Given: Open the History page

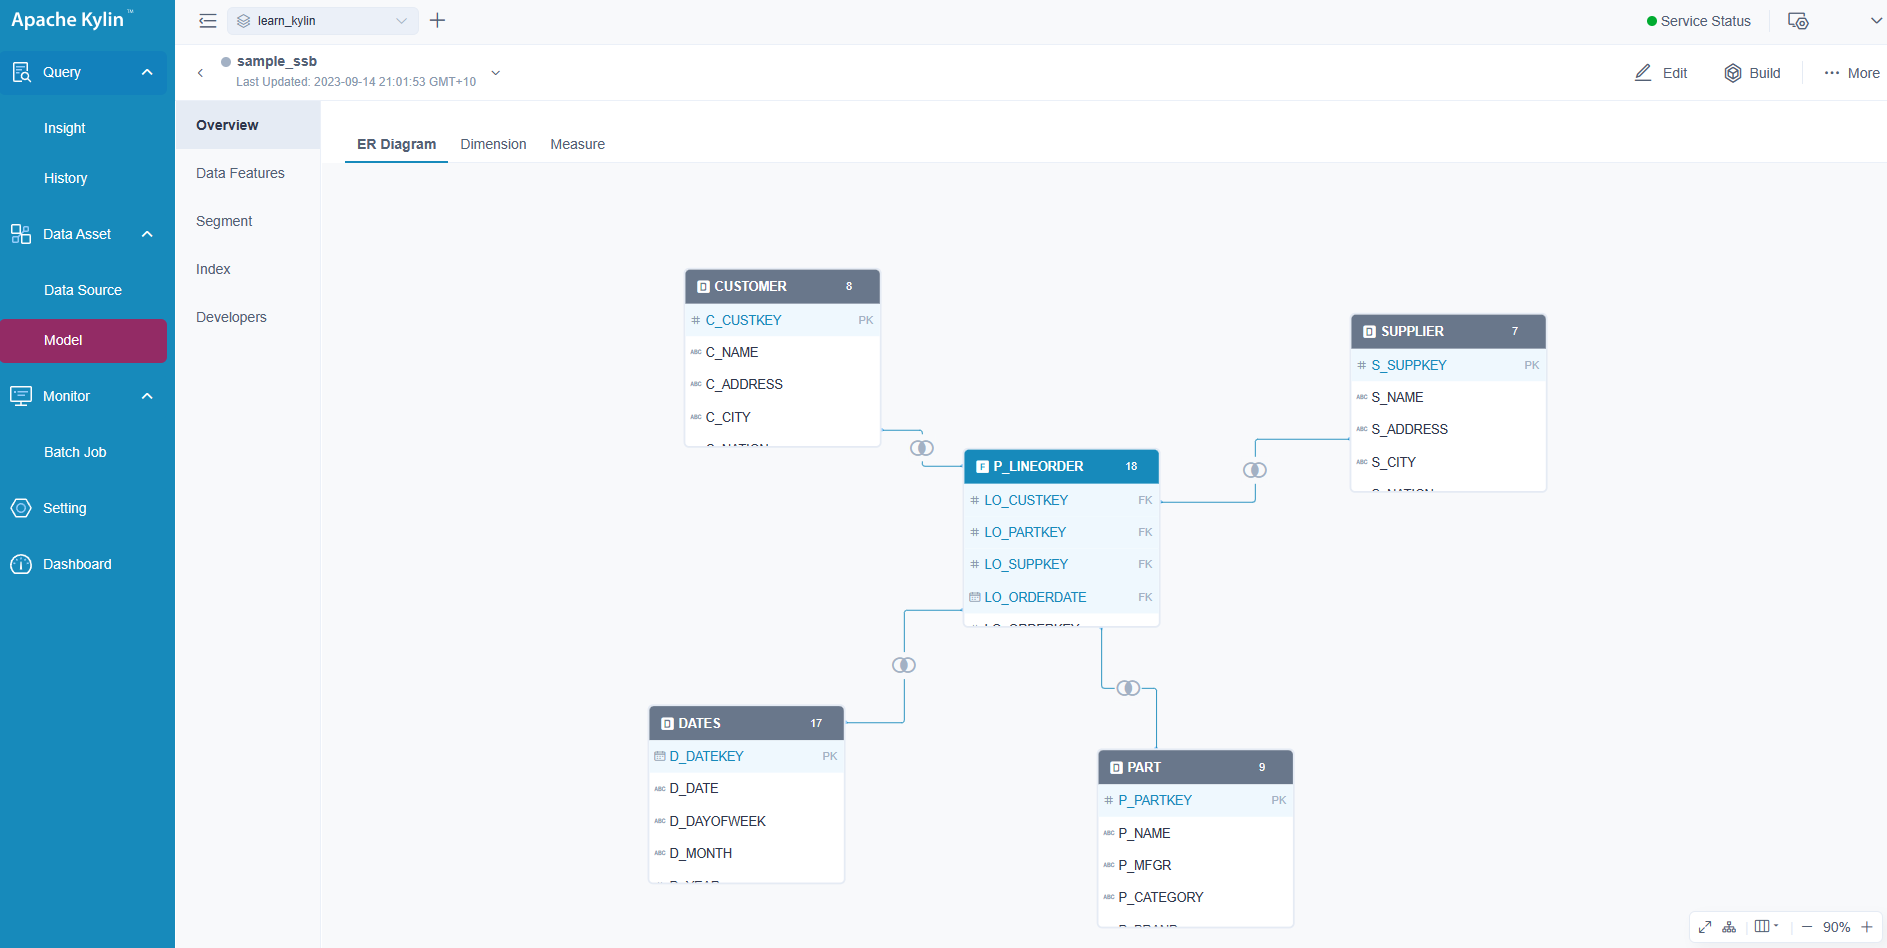Looking at the screenshot, I should coord(66,178).
